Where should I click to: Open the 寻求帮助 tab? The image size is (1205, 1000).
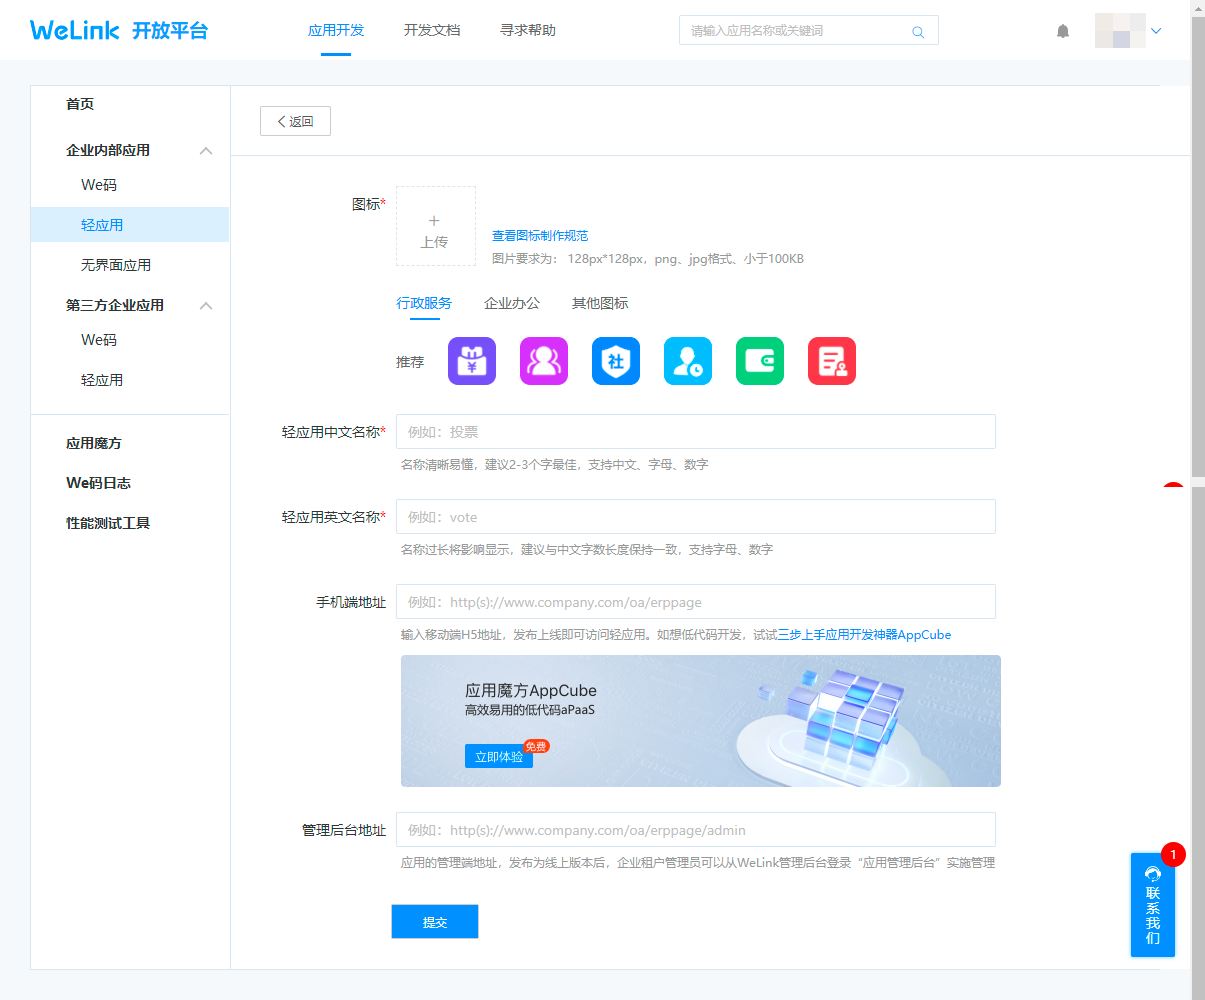click(528, 30)
